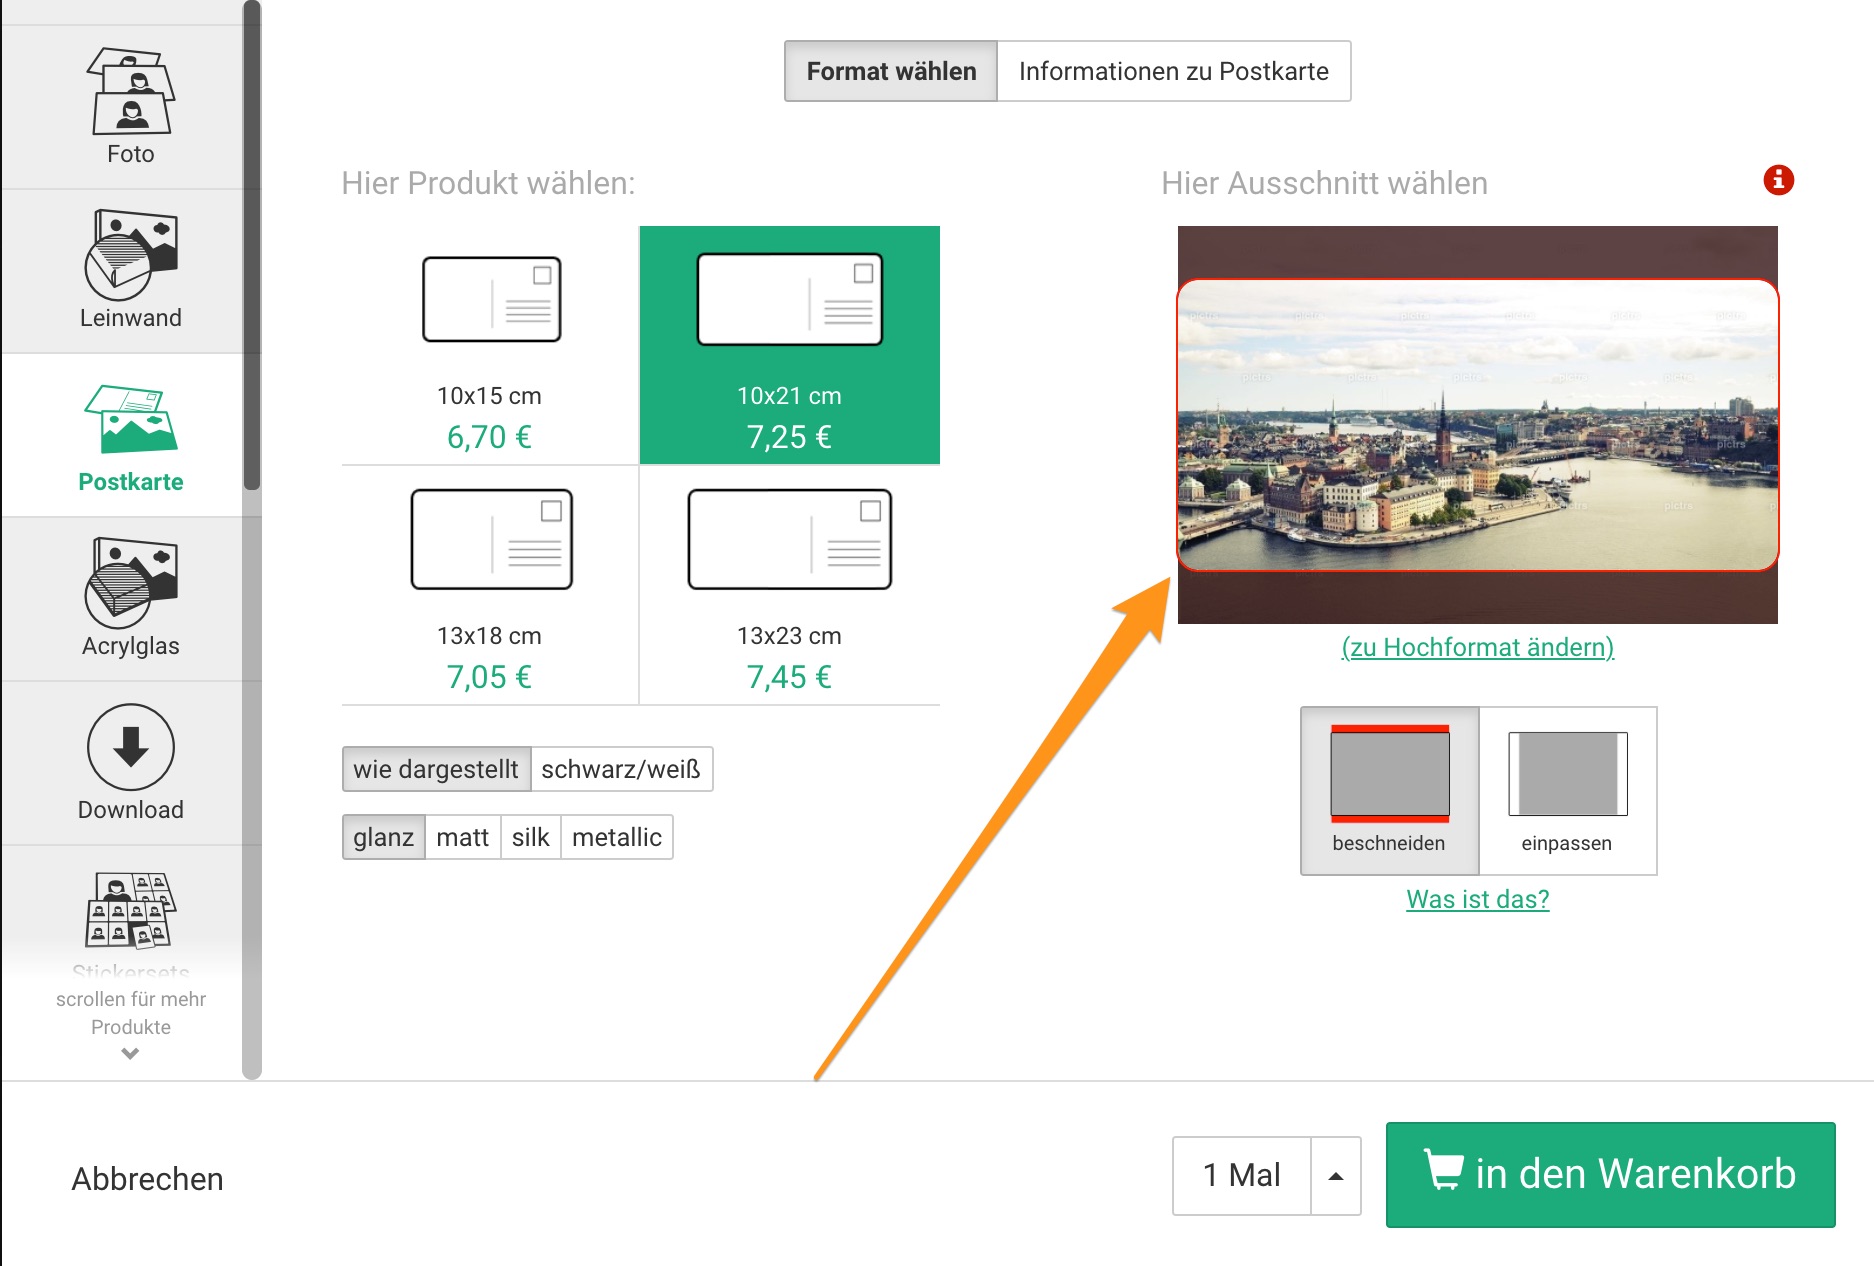
Task: Open the quantity dropdown arrow
Action: point(1335,1176)
